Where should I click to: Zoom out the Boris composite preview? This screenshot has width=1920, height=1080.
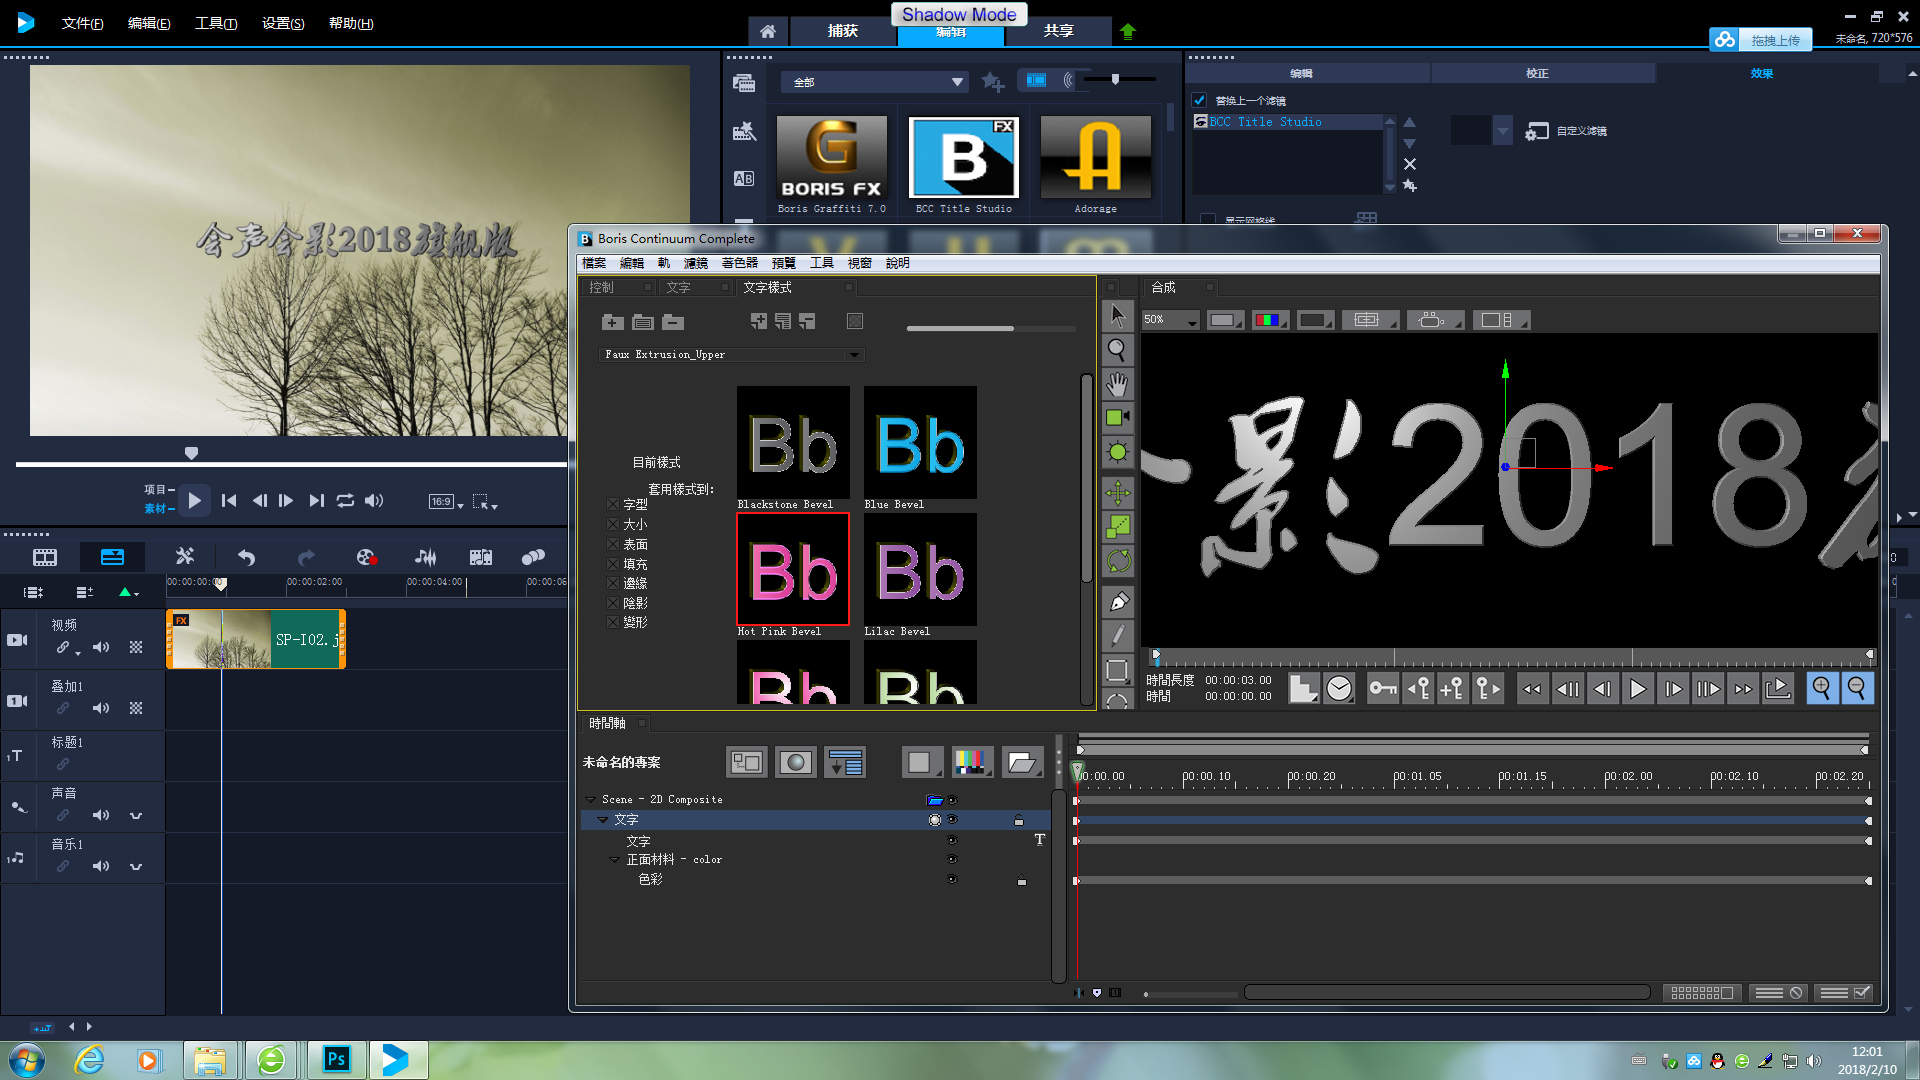tap(1857, 688)
